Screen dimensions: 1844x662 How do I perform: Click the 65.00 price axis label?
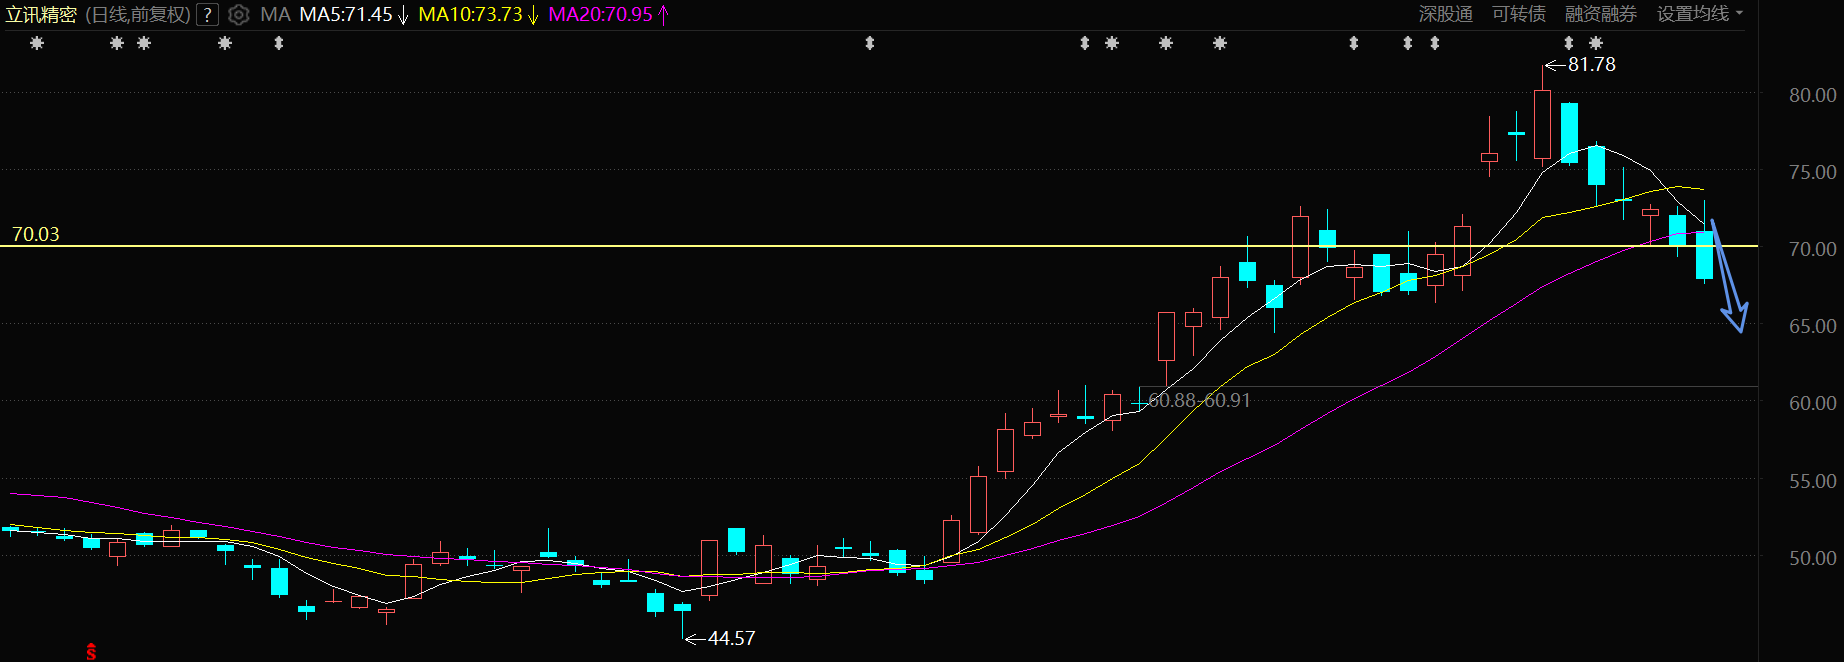click(1812, 326)
